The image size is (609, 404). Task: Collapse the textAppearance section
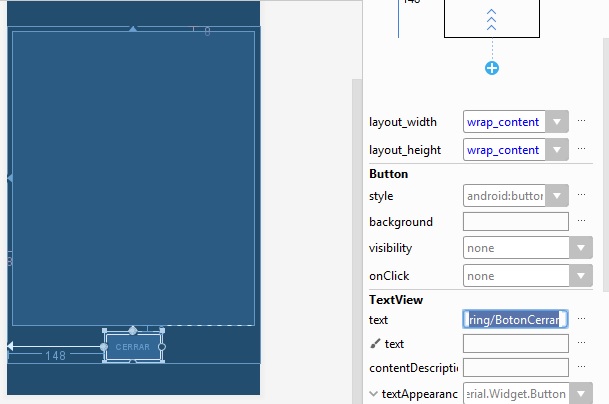[375, 394]
